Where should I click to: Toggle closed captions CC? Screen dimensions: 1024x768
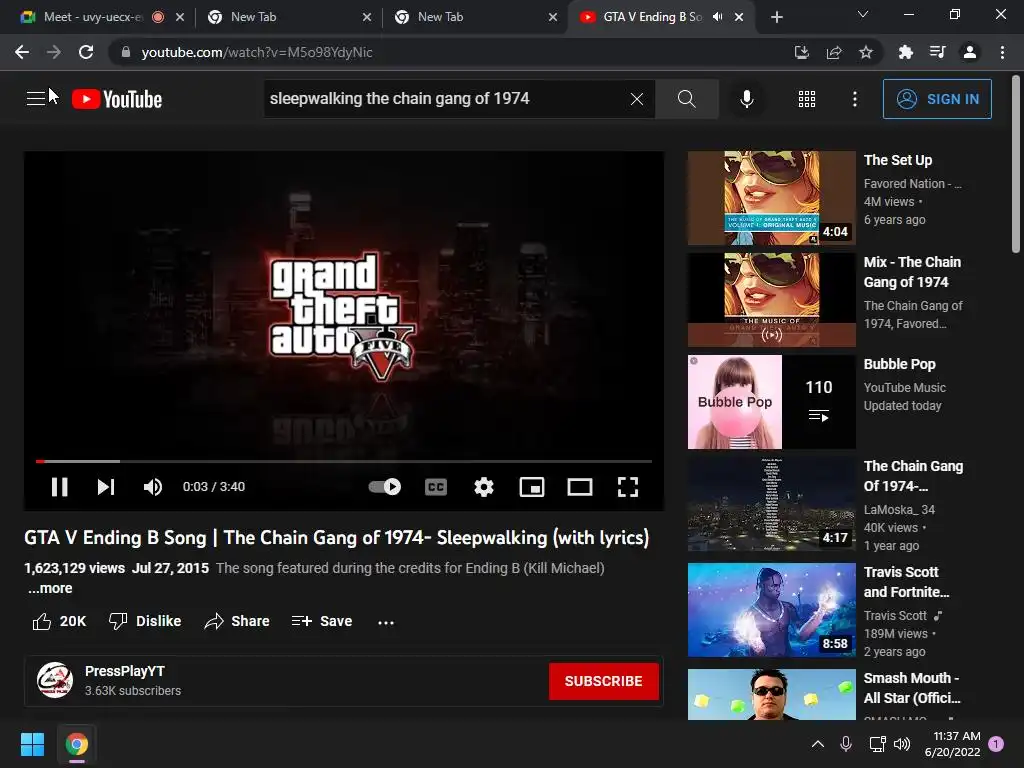pos(436,487)
